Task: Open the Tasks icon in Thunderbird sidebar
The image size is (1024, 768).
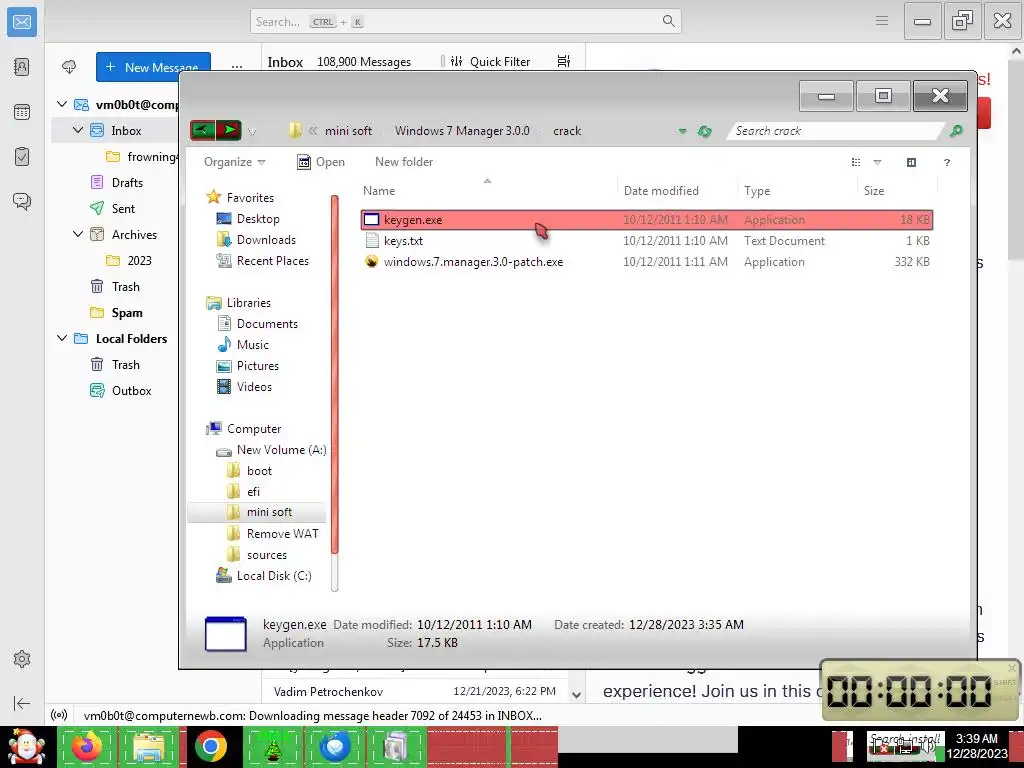Action: tap(22, 157)
